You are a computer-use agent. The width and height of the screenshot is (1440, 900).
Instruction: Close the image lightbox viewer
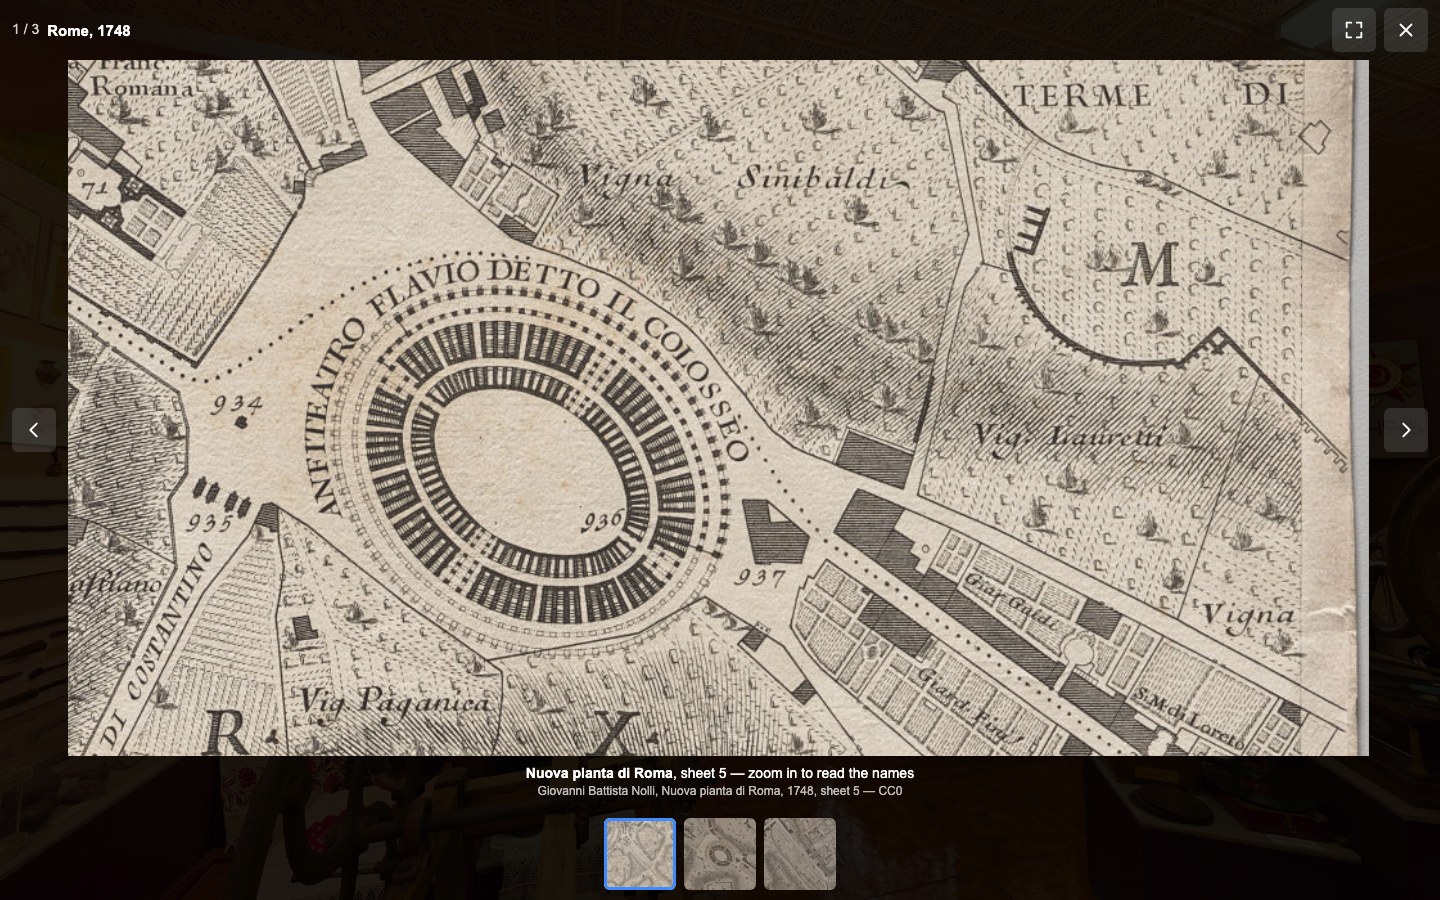click(x=1406, y=30)
